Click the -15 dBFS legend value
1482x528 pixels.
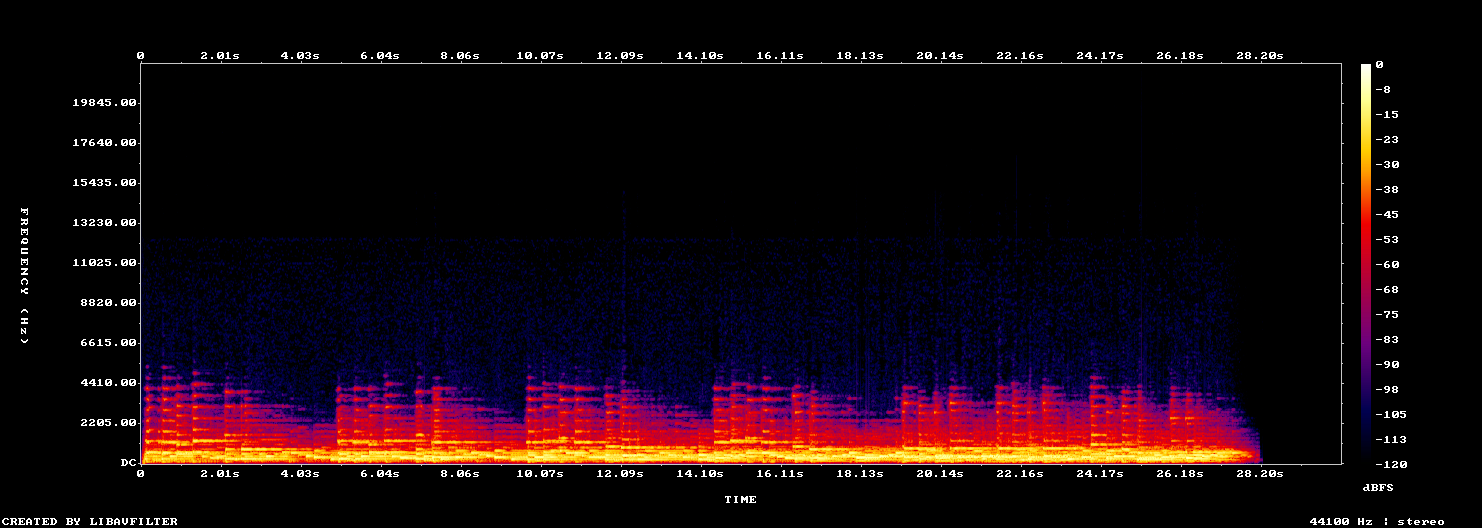click(x=1387, y=114)
